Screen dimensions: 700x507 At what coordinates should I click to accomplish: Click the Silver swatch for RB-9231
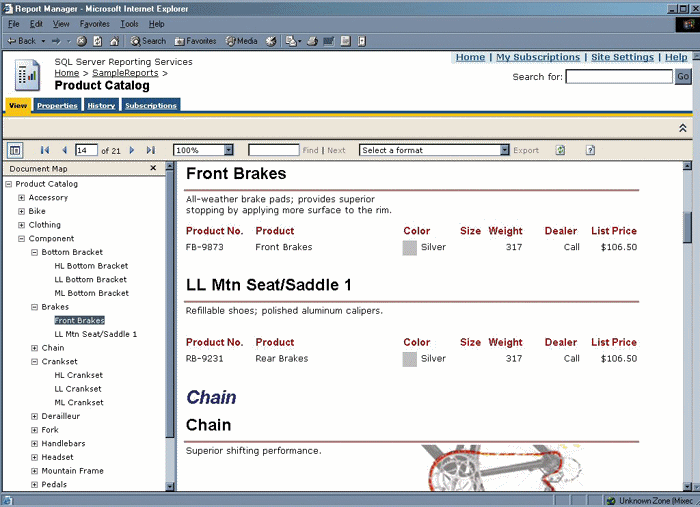coord(409,359)
